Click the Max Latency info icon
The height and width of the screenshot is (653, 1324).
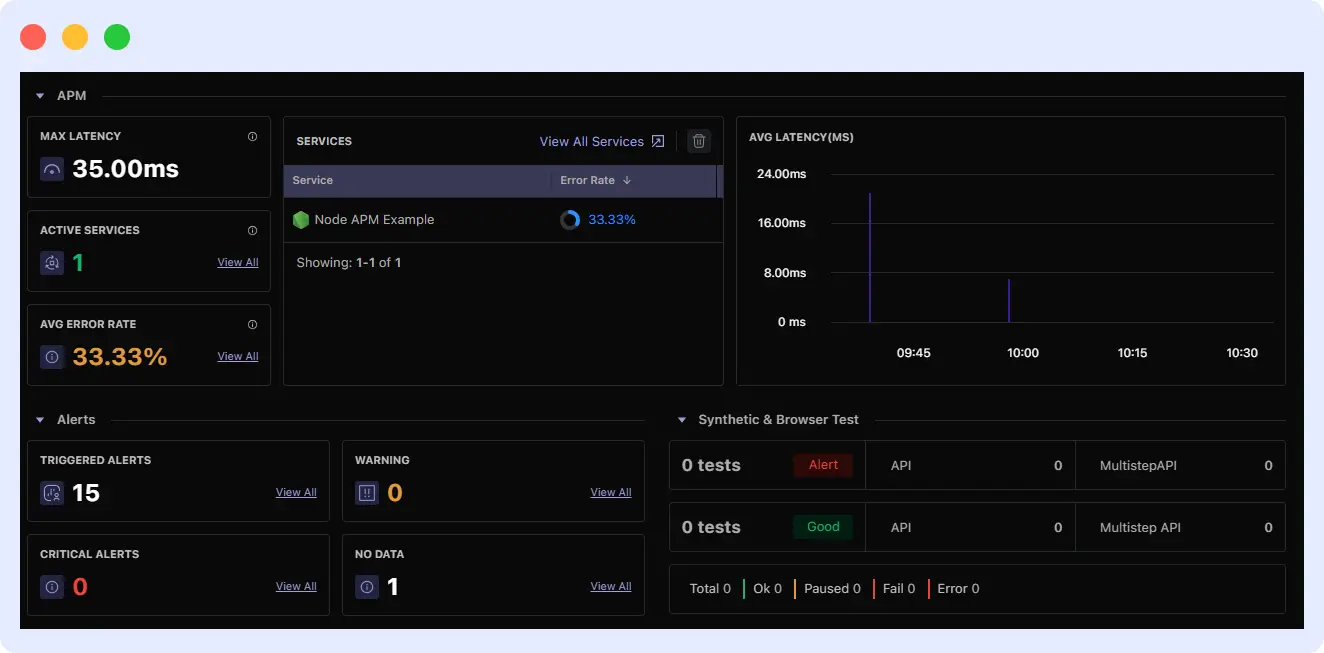pyautogui.click(x=252, y=136)
